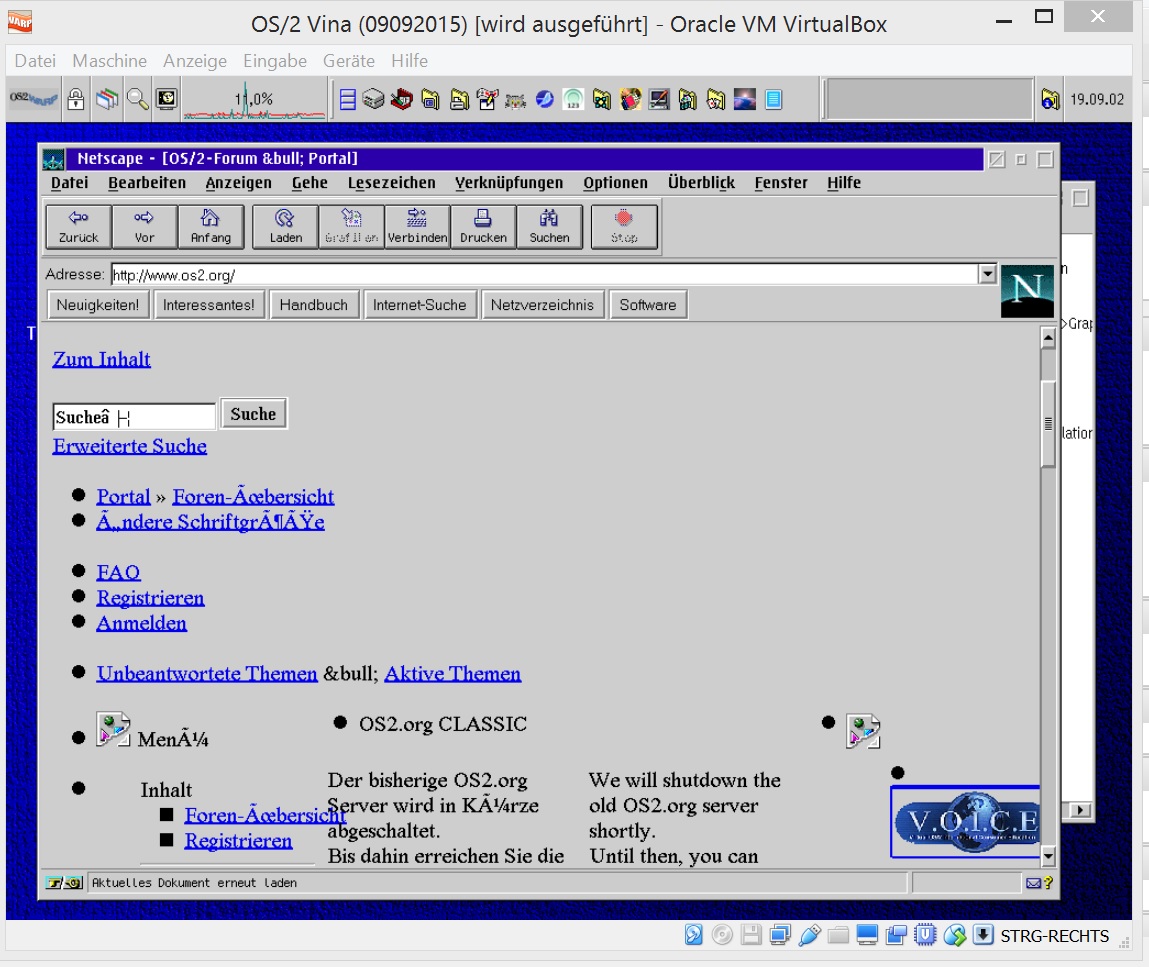Open the home page via Anfang
This screenshot has width=1149, height=967.
[210, 227]
